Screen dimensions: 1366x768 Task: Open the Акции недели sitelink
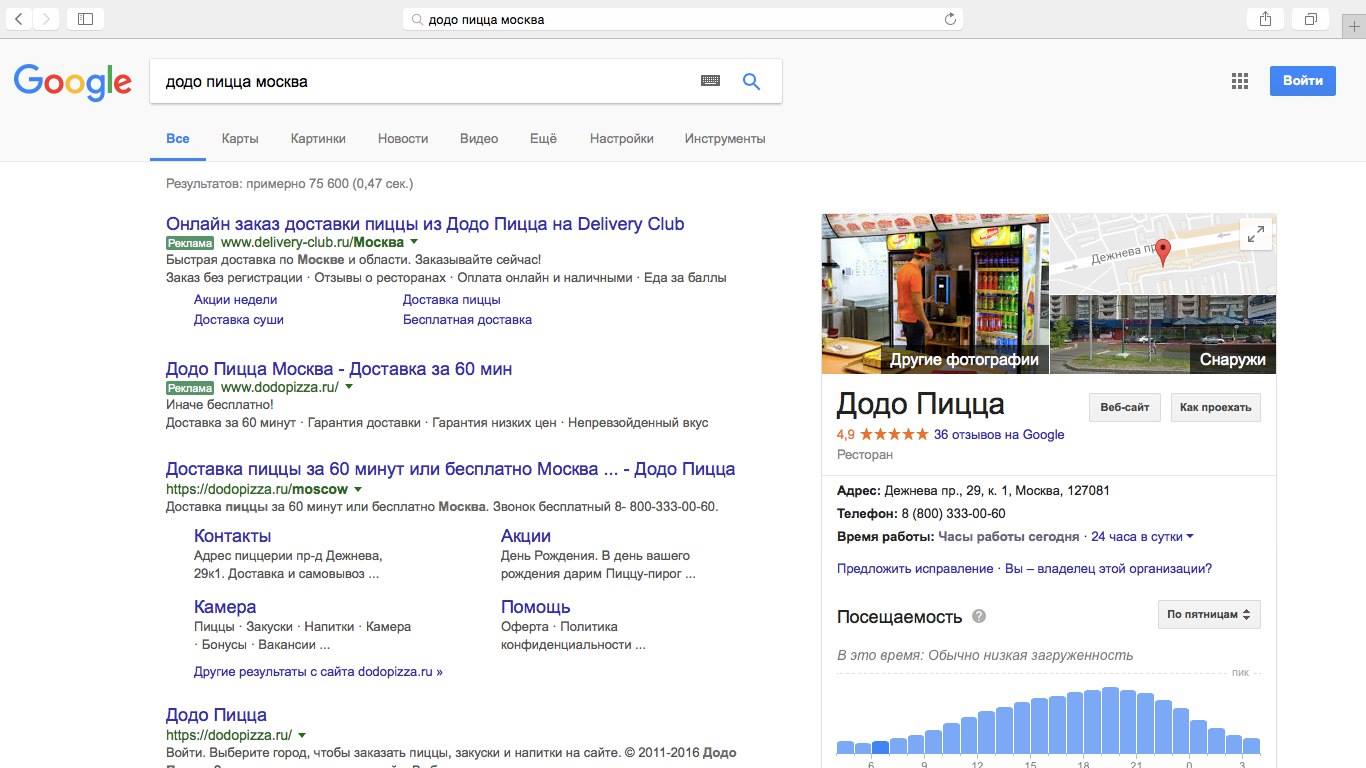pos(235,300)
